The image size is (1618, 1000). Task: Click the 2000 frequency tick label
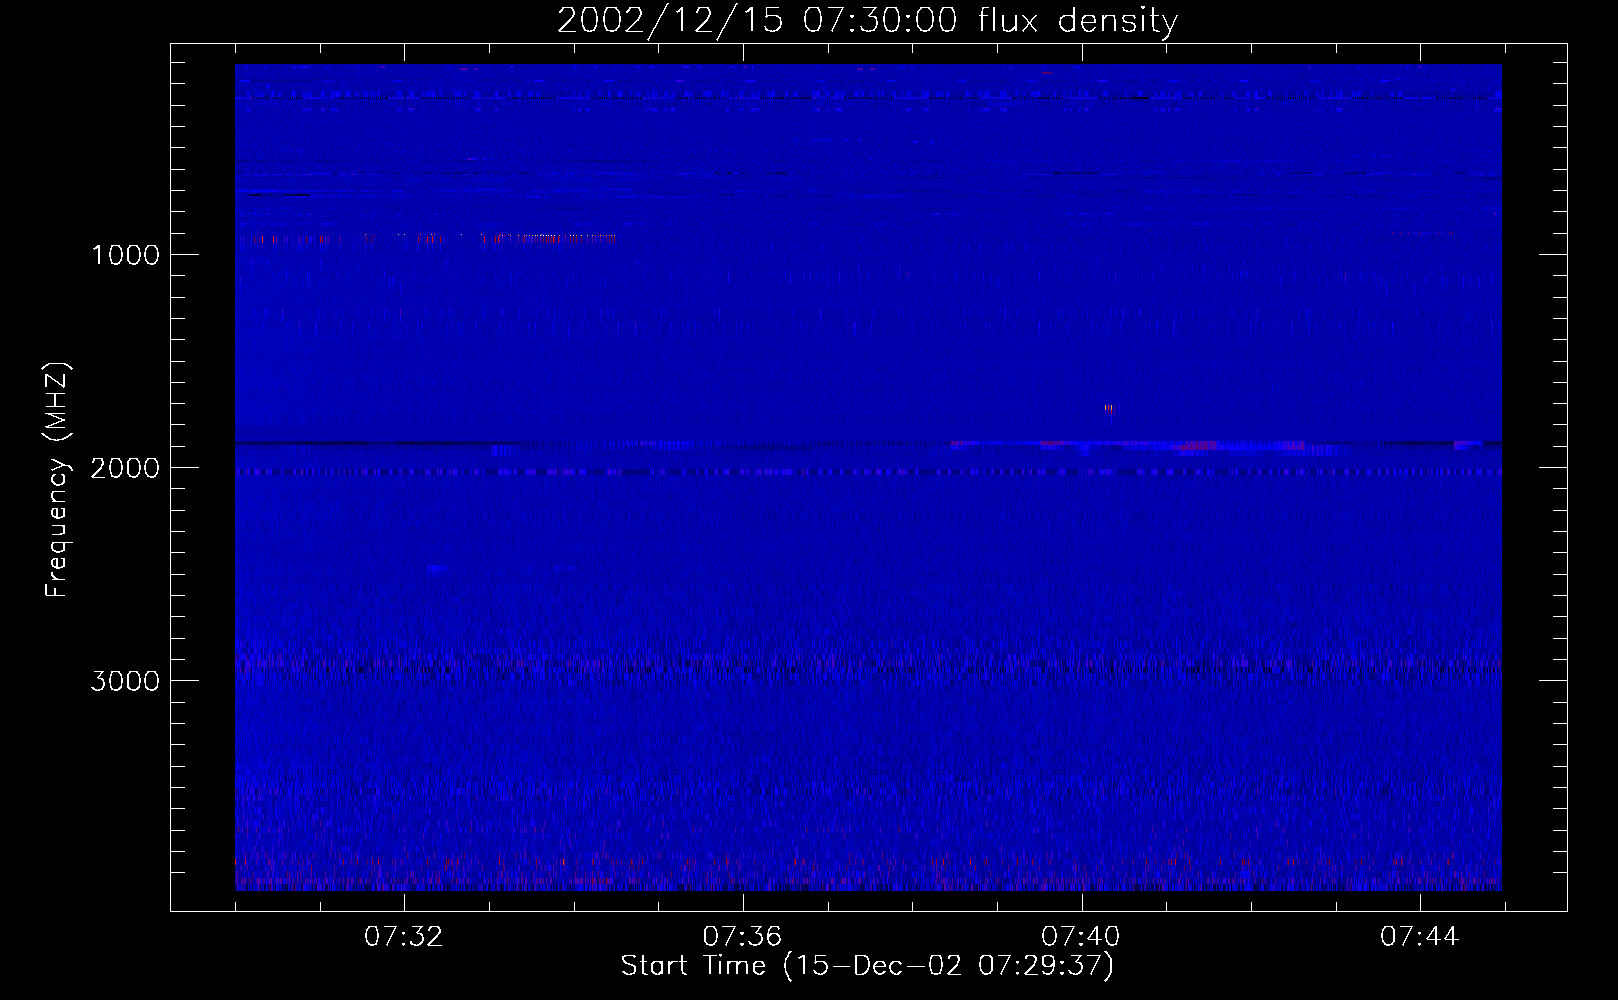tap(125, 468)
